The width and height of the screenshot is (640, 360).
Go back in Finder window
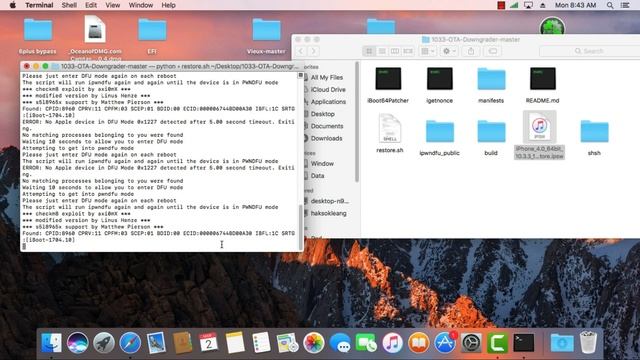coord(301,51)
